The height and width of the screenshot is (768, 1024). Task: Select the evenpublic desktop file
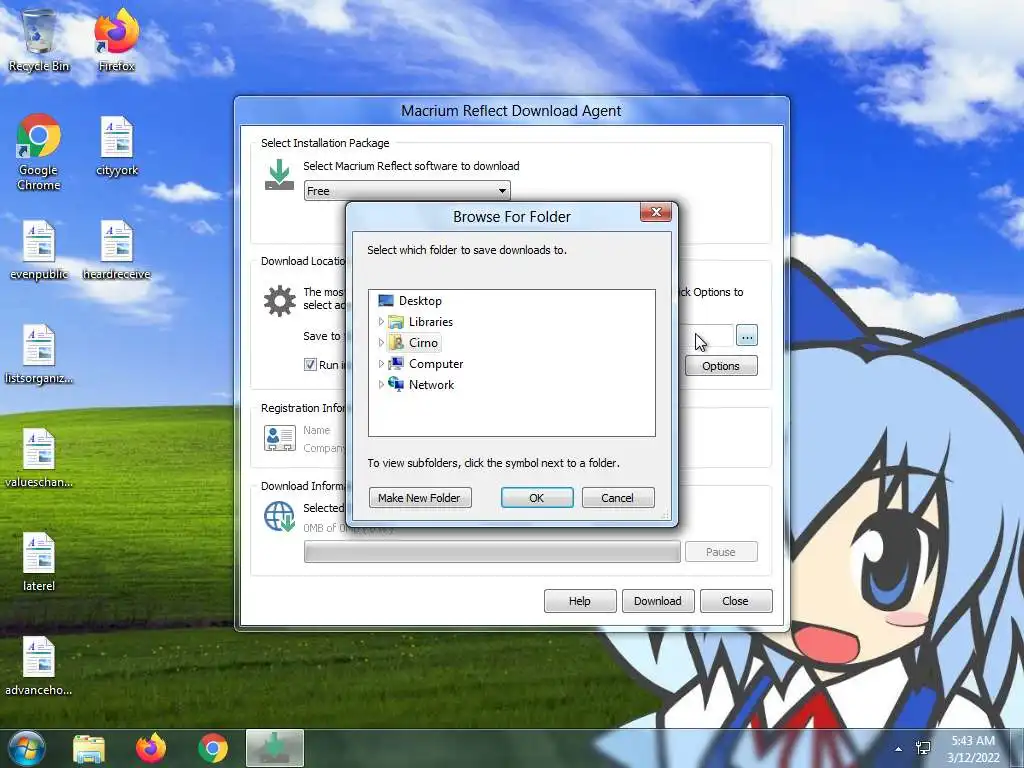tap(39, 251)
